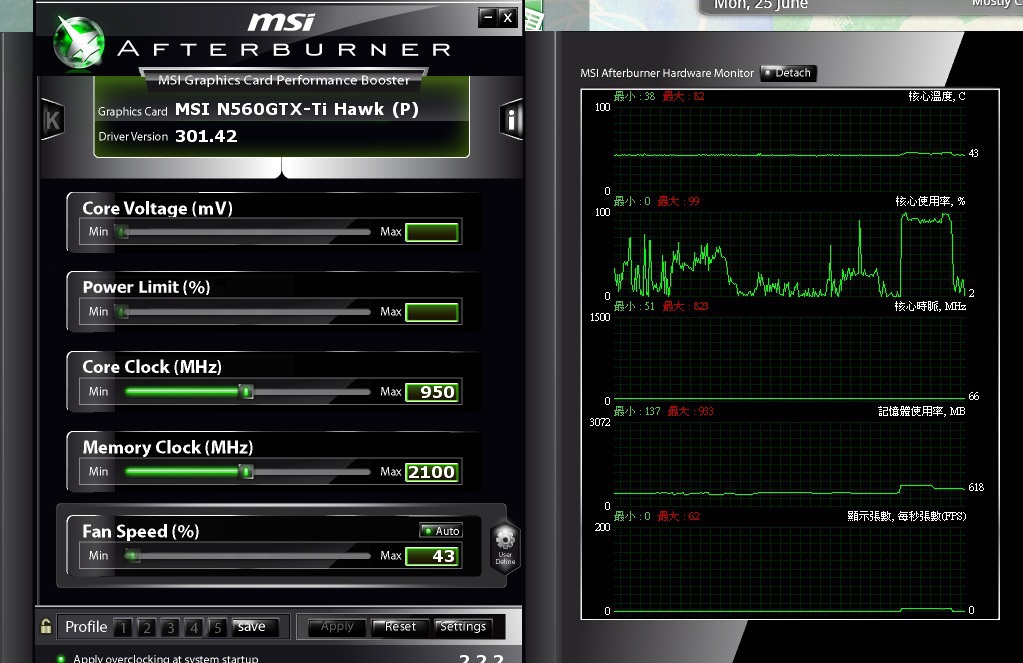This screenshot has width=1023, height=663.
Task: Select profile slot 2
Action: [x=147, y=627]
